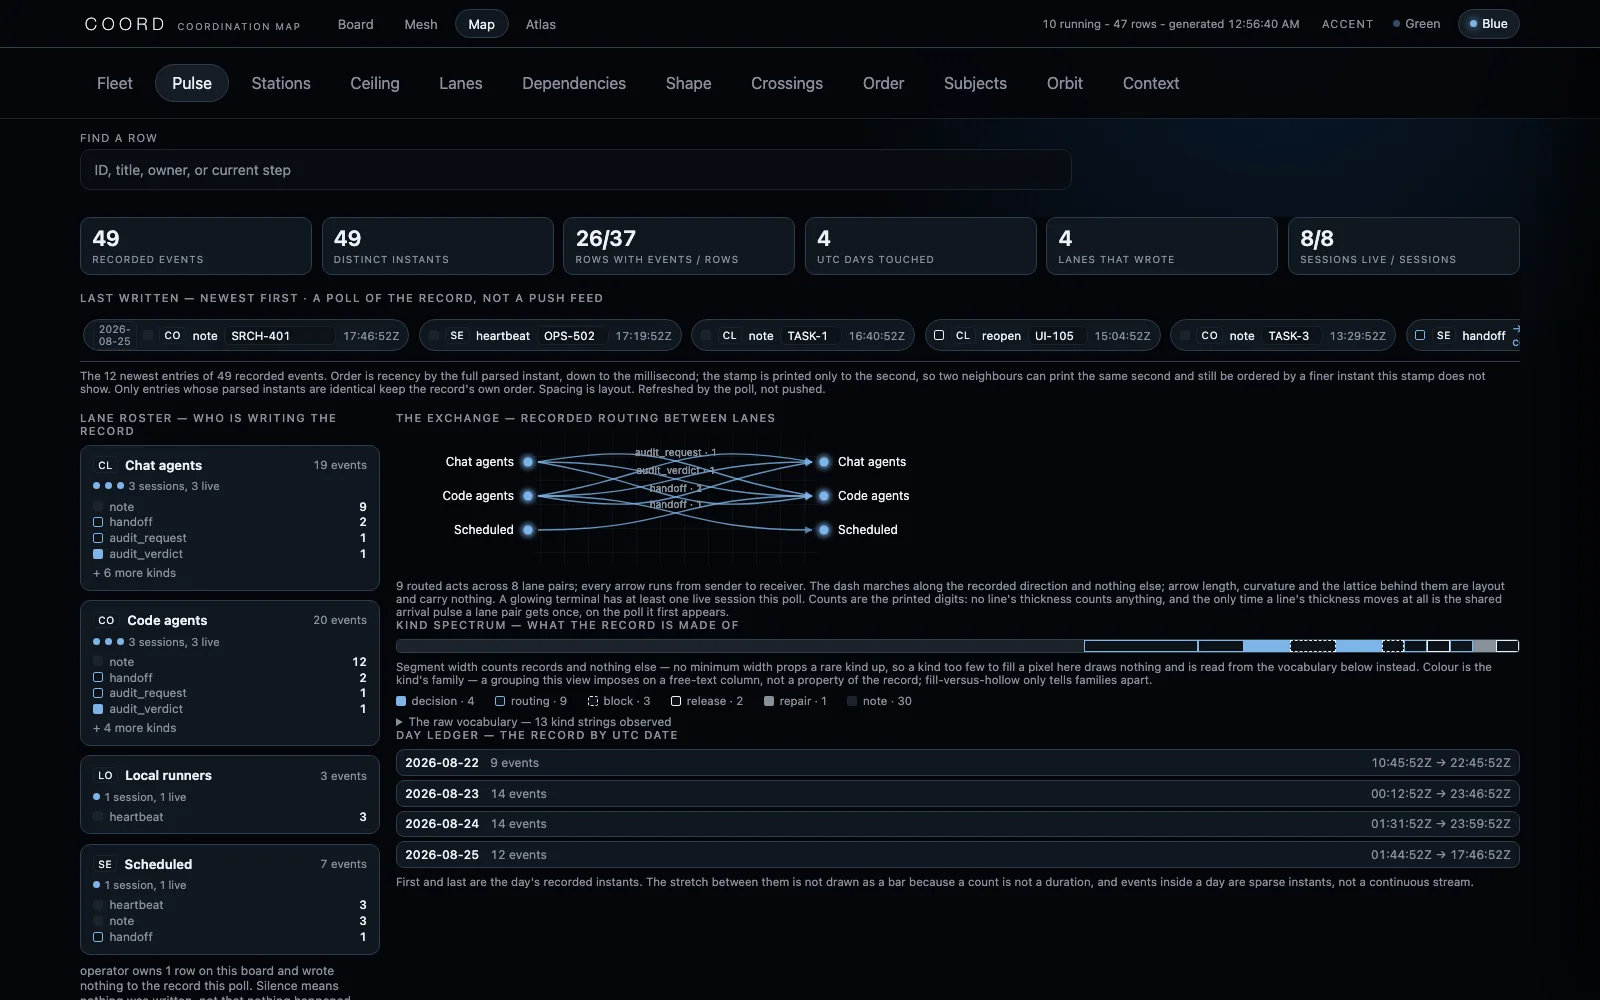Focus the Find a row search field
Screen dimensions: 1600x1000
pos(575,170)
